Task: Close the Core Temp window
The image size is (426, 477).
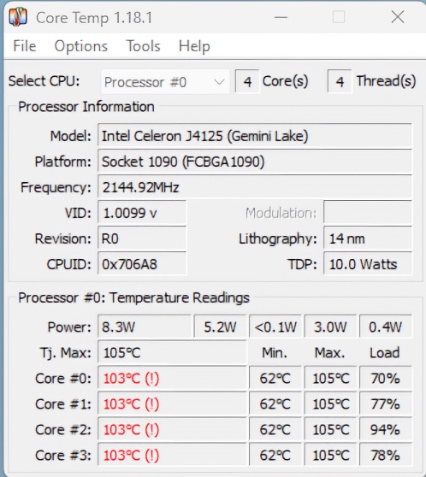Action: 397,17
